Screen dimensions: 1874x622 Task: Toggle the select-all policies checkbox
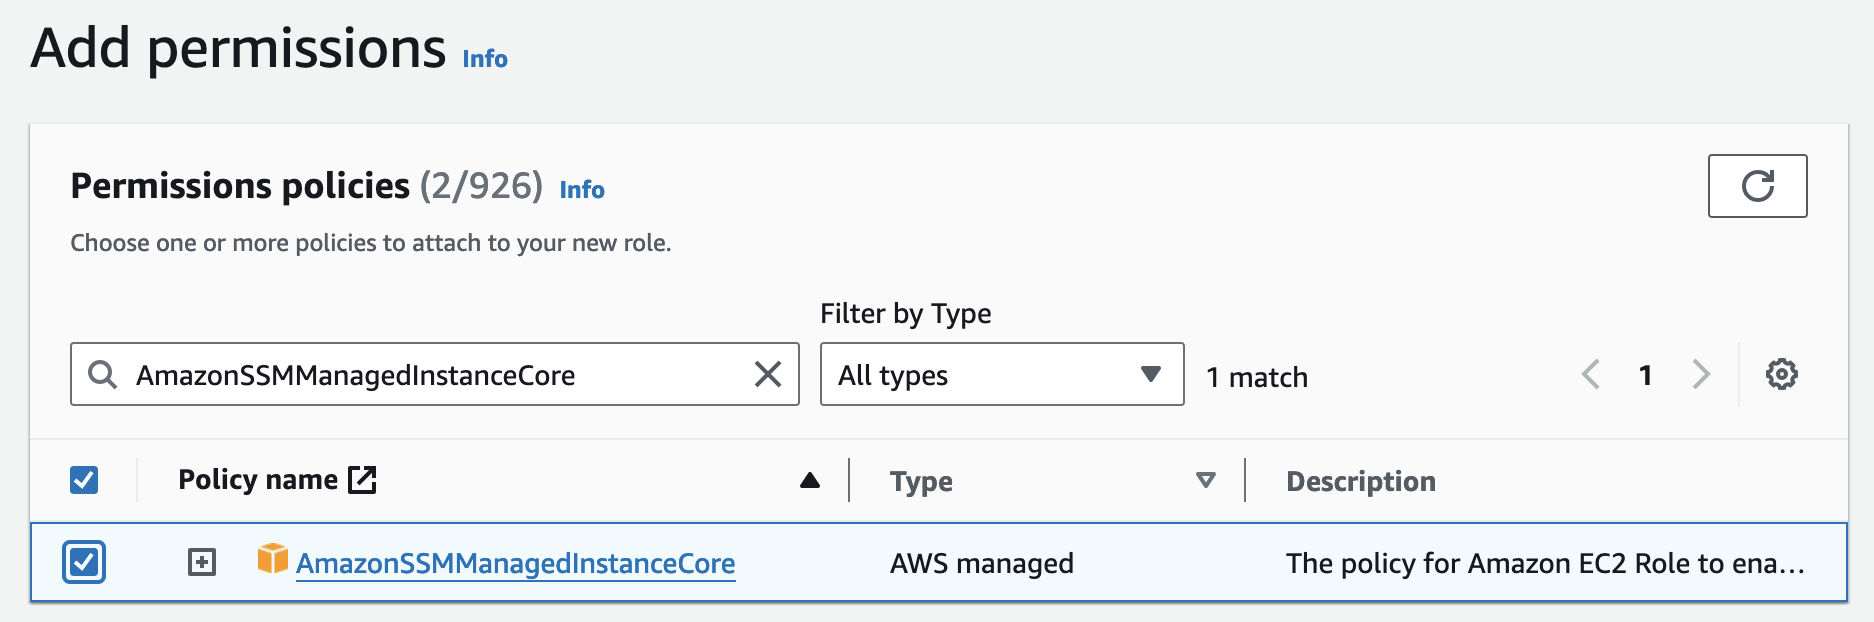click(x=84, y=480)
